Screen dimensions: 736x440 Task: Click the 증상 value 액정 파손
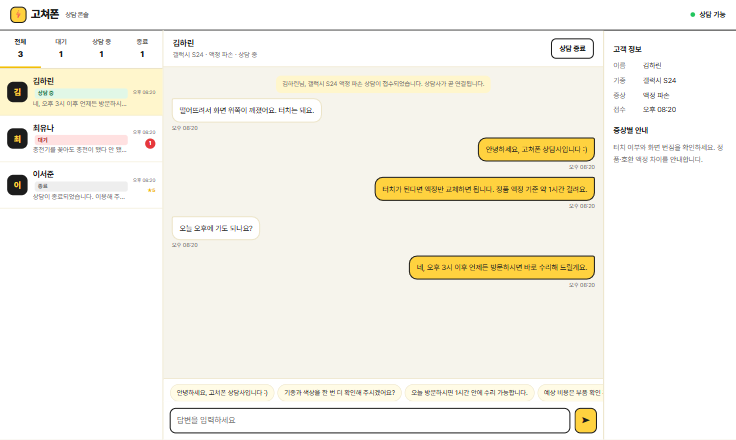tap(656, 95)
